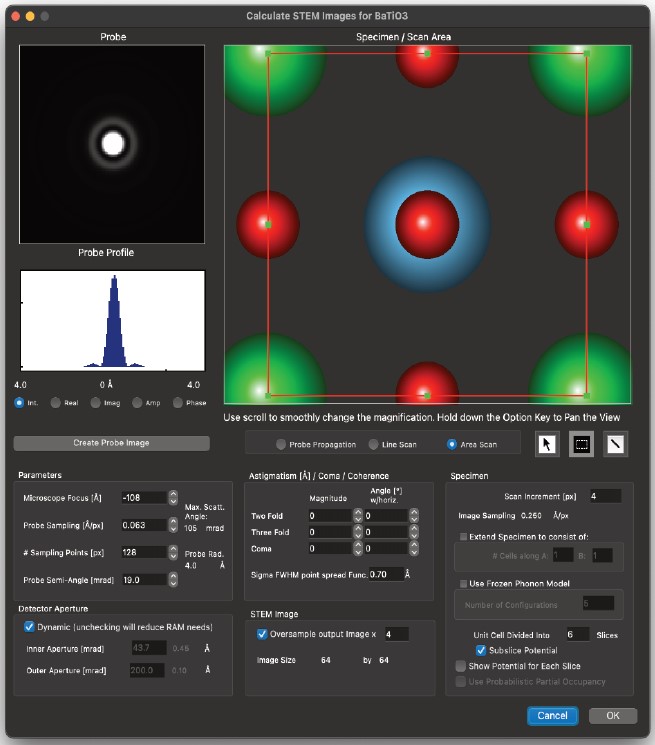Click the Microscope Focus stepper arrows
The width and height of the screenshot is (655, 745).
[x=174, y=497]
